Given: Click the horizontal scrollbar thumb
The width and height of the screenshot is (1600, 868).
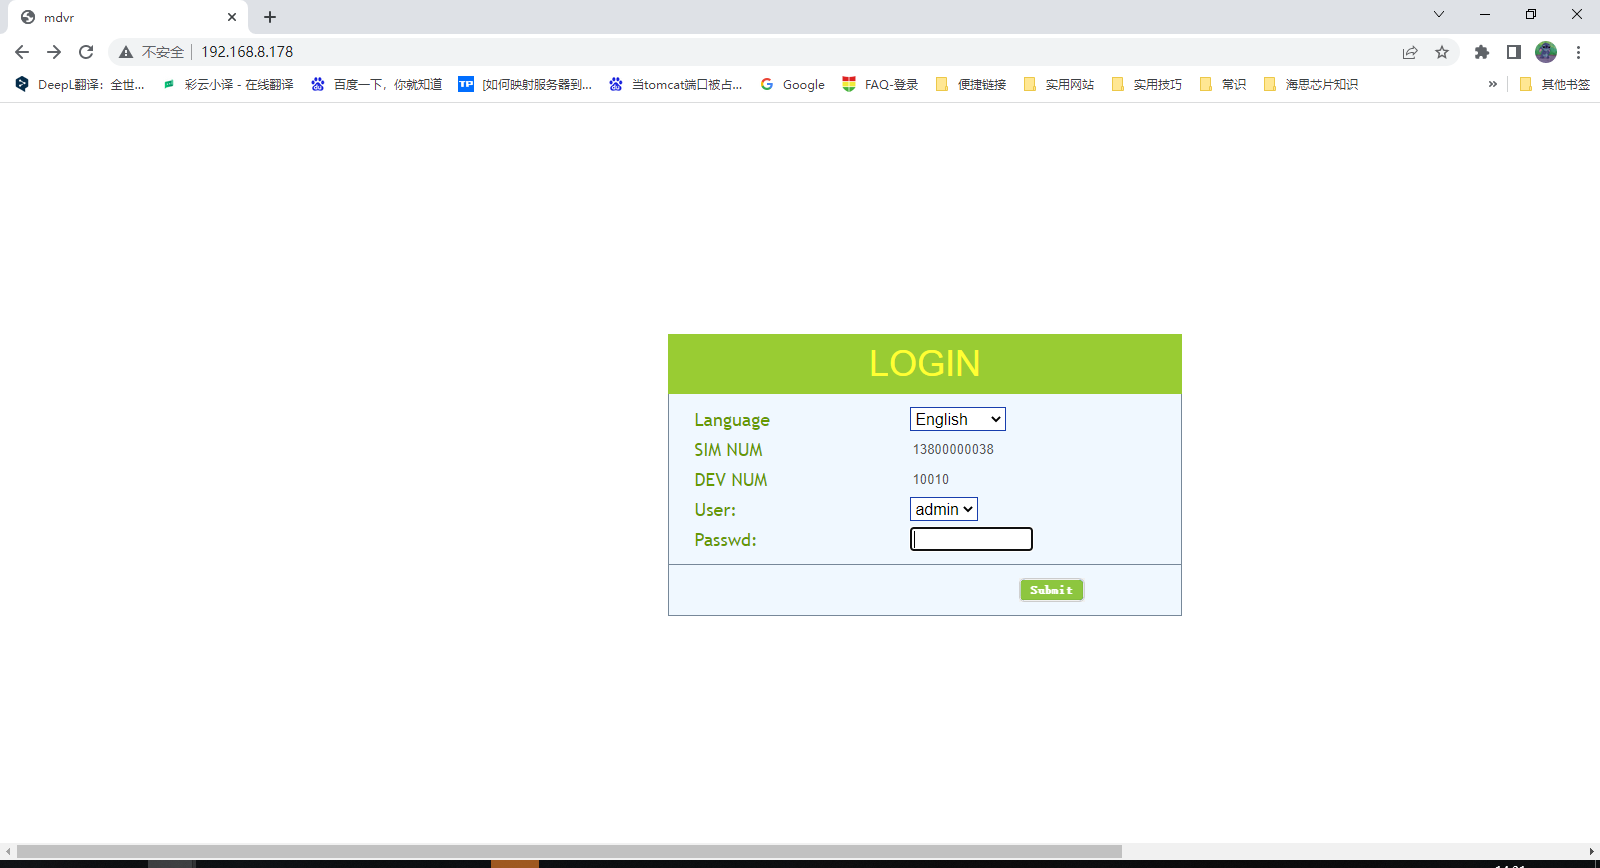Looking at the screenshot, I should [x=569, y=851].
